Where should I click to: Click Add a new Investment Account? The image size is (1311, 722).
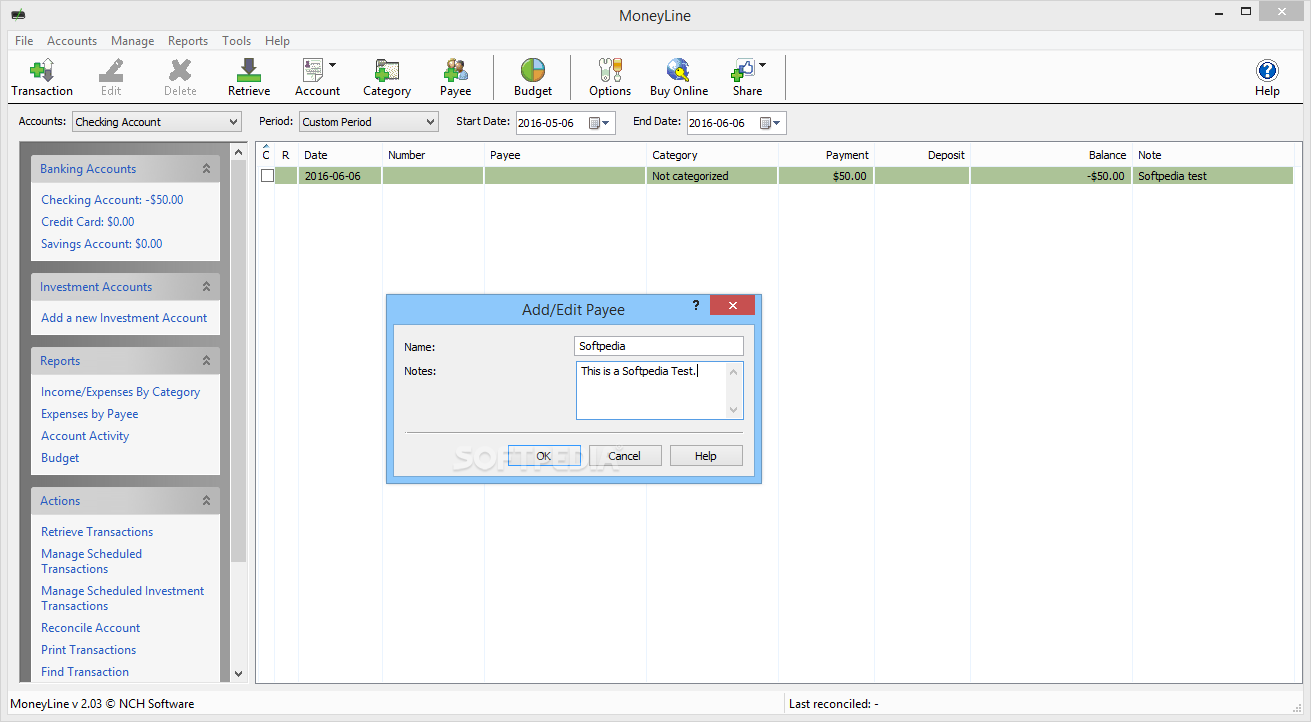click(124, 318)
